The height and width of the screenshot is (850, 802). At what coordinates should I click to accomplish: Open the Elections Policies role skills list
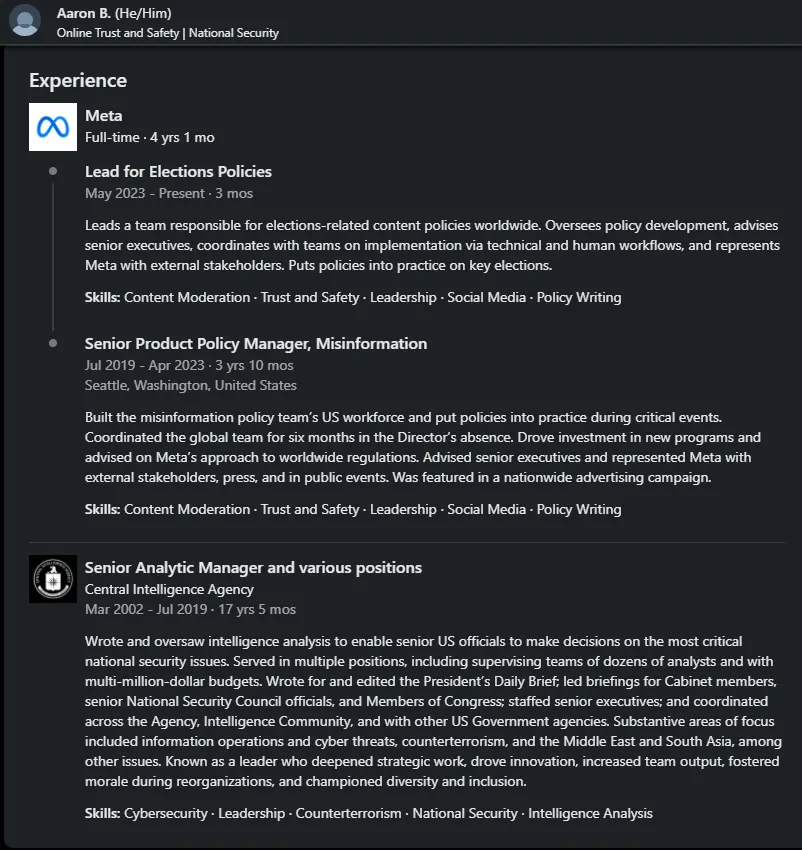(x=353, y=298)
